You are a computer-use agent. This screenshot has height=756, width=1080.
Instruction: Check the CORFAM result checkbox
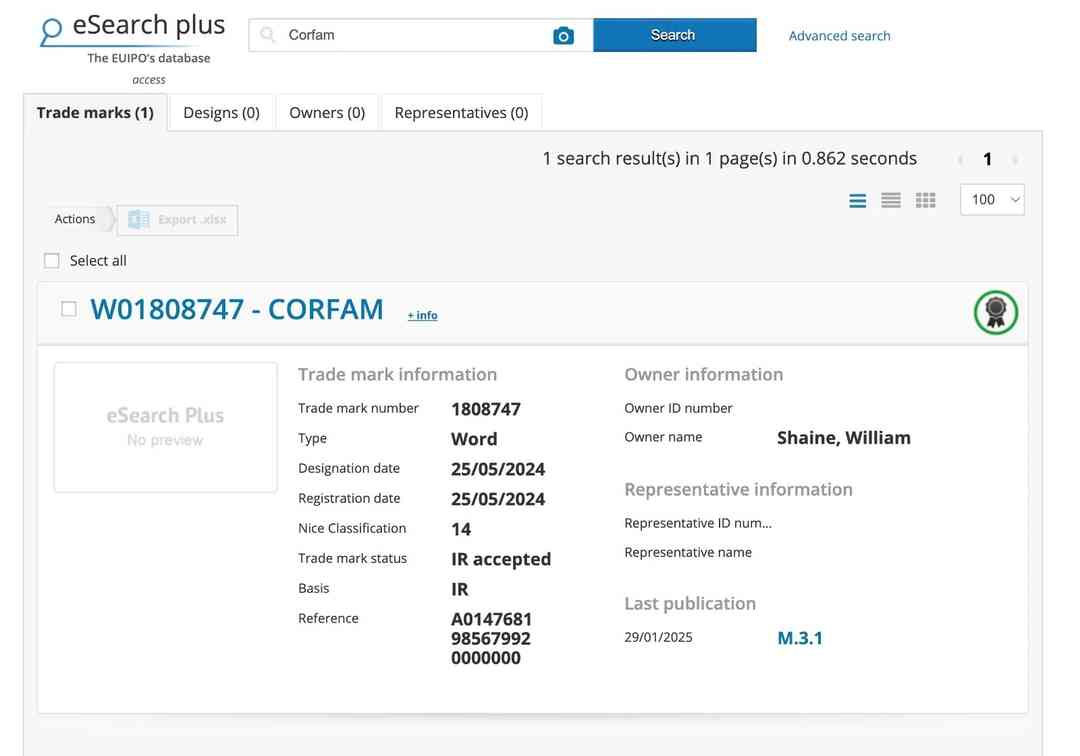tap(69, 309)
